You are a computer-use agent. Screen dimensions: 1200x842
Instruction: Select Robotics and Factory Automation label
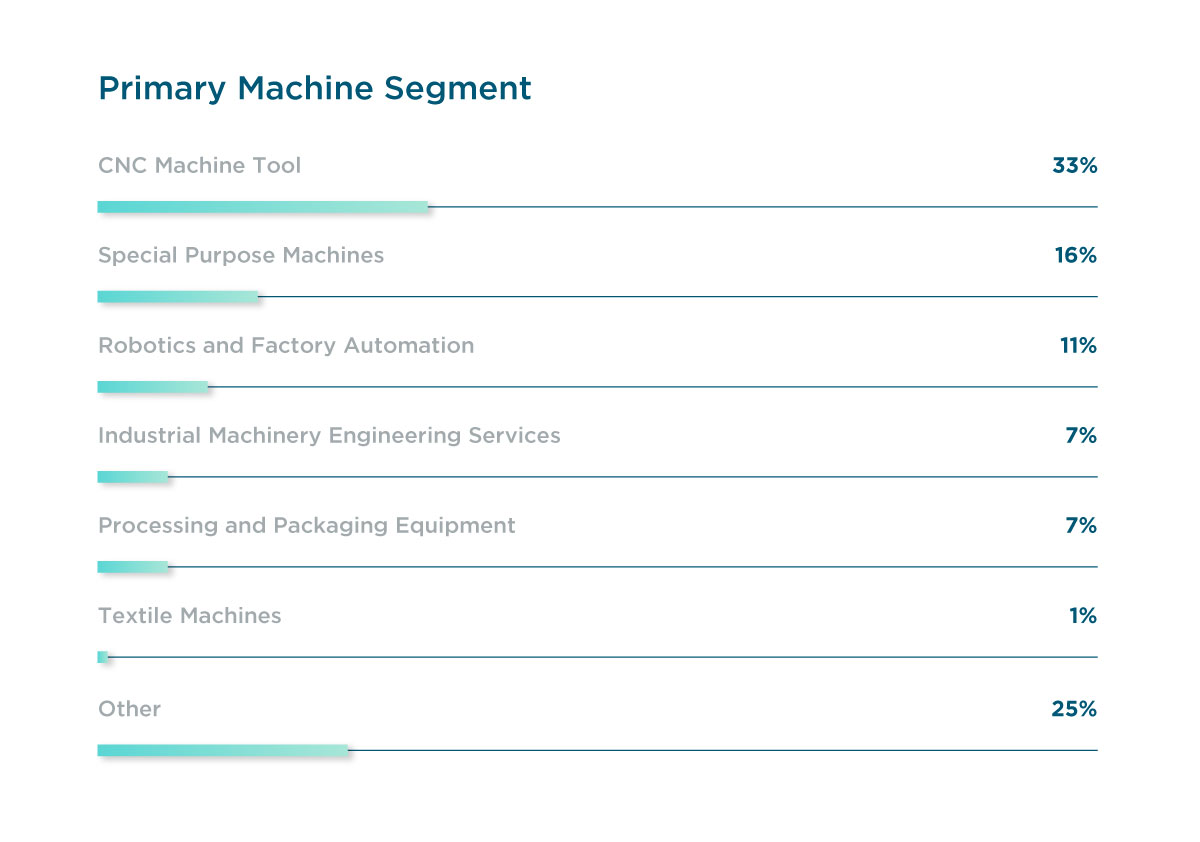coord(286,346)
